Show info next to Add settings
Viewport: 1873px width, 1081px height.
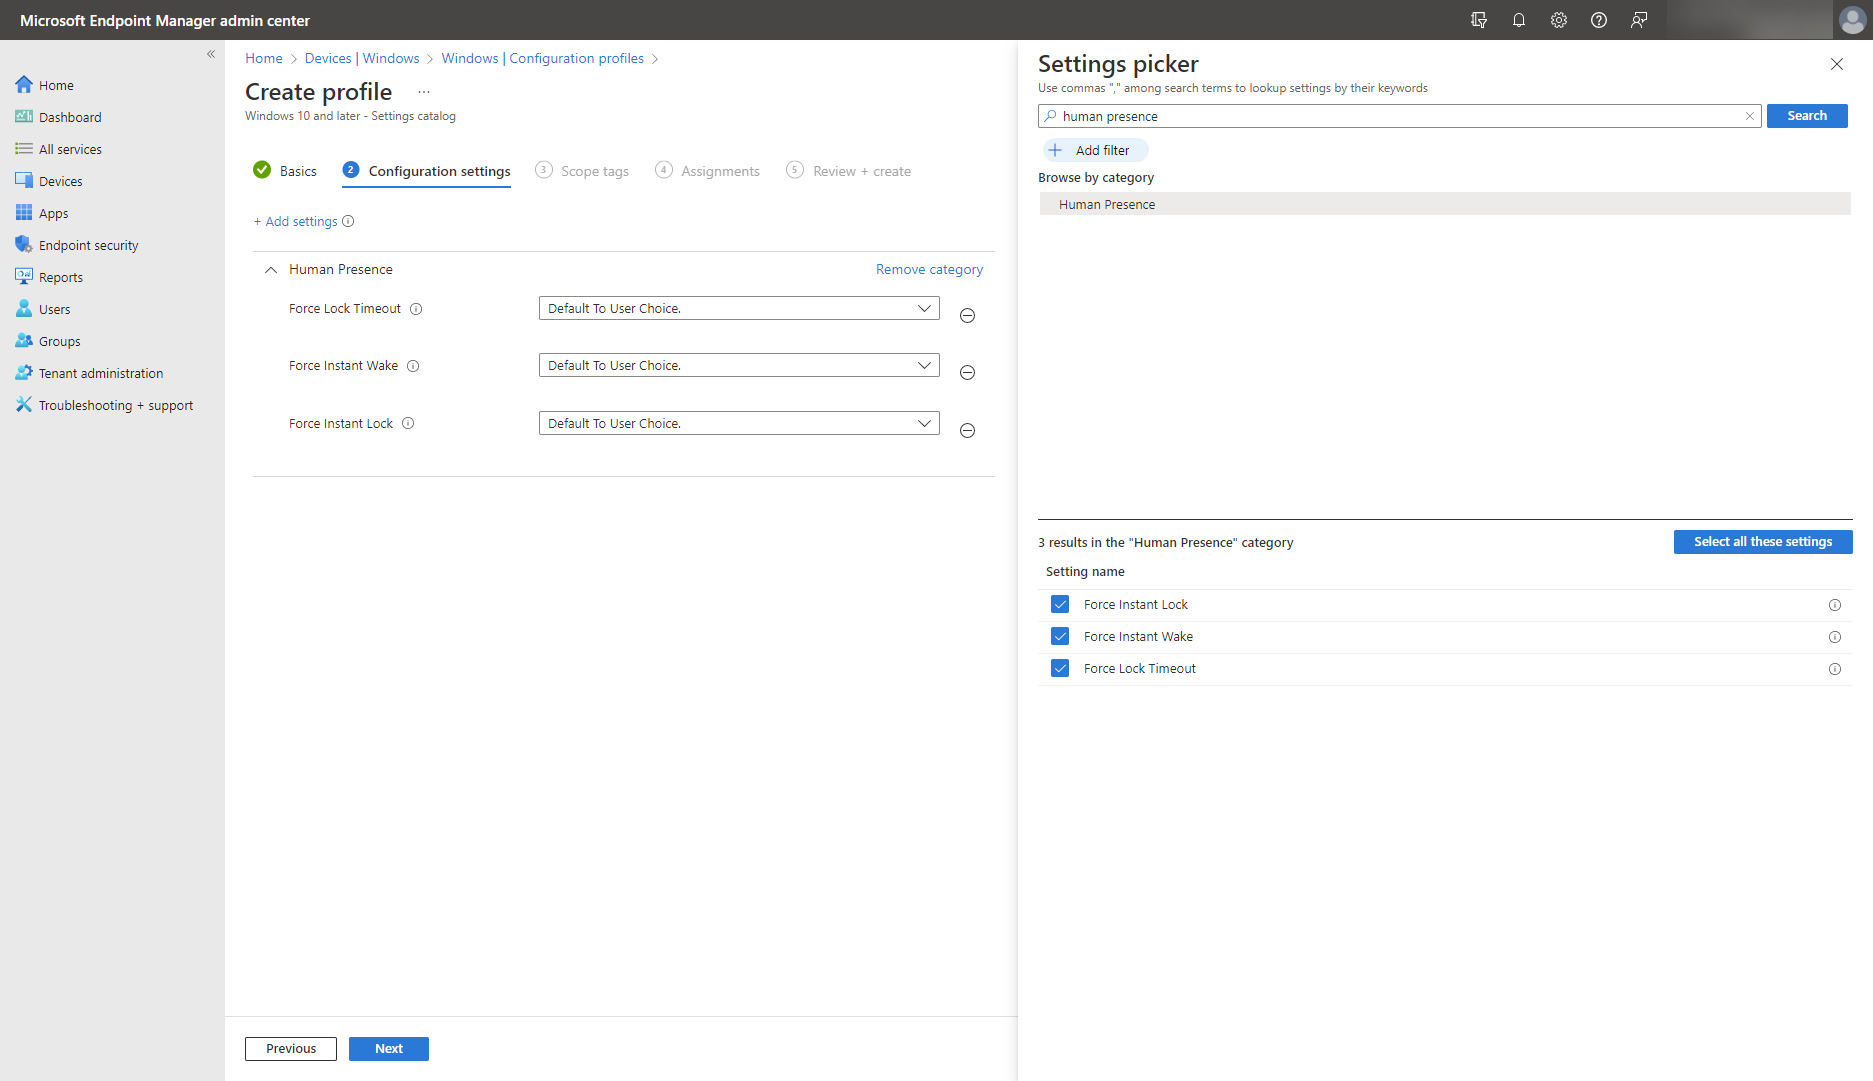pyautogui.click(x=348, y=222)
